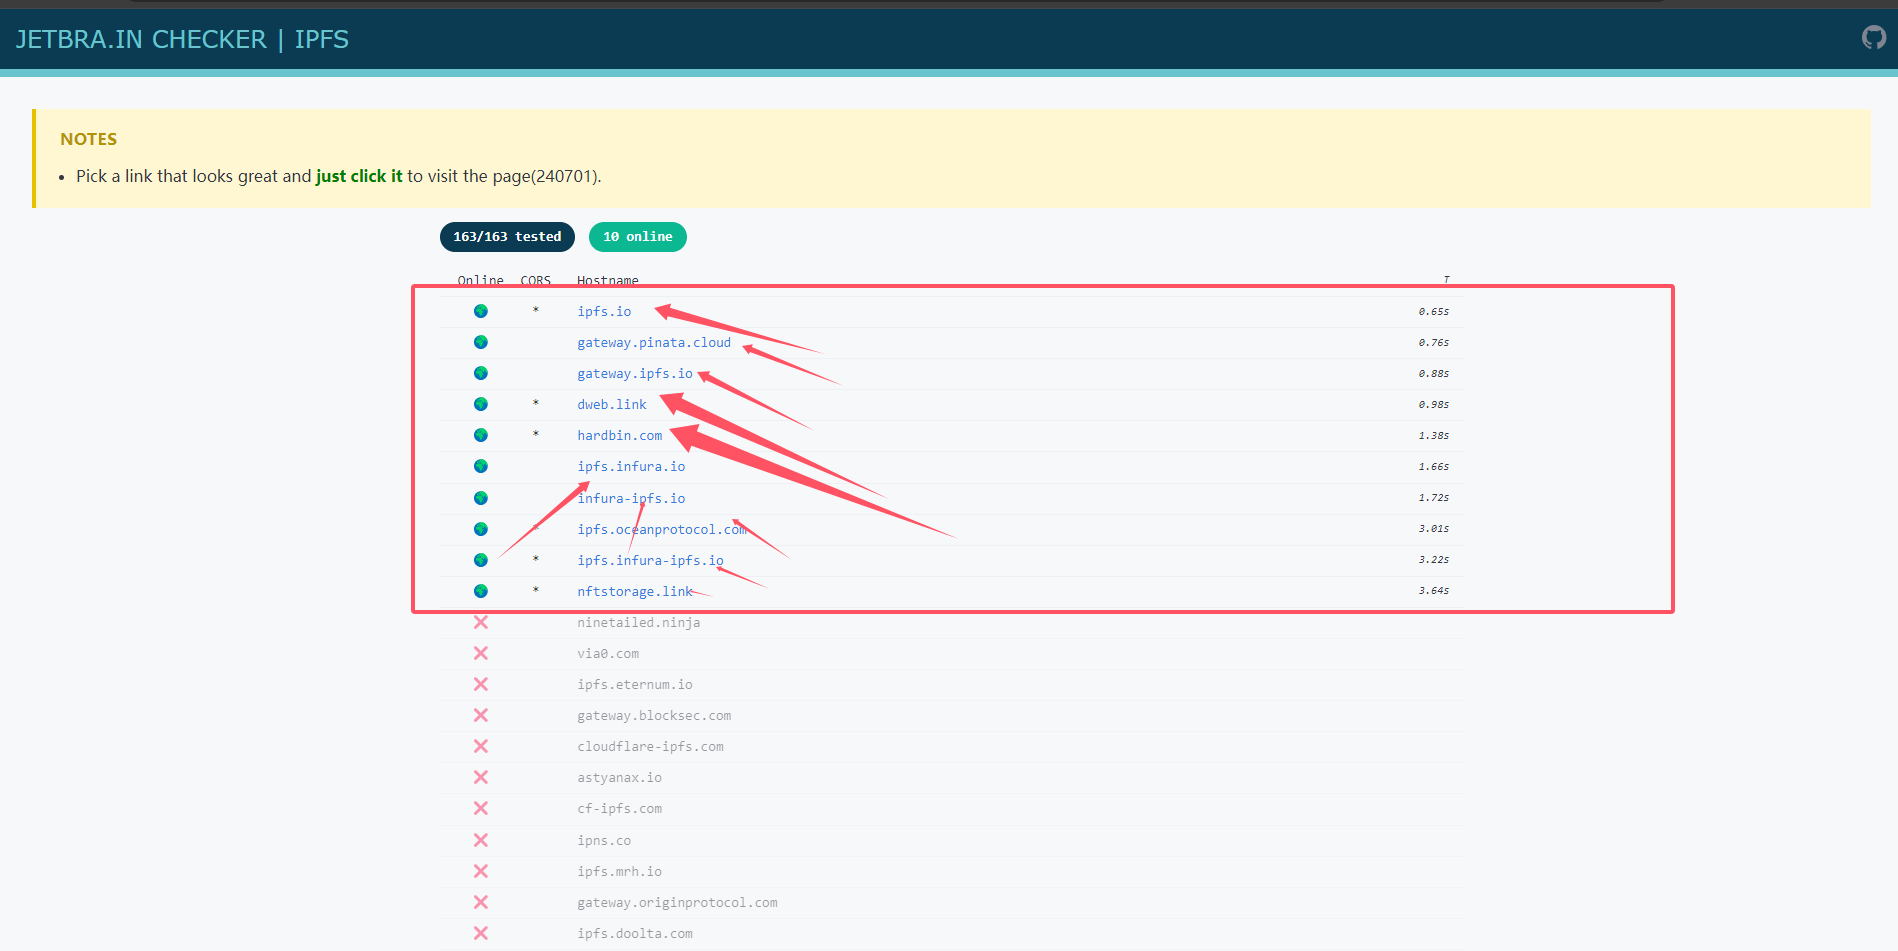
Task: Open ipfs.infura-ipfs.io link
Action: [650, 560]
